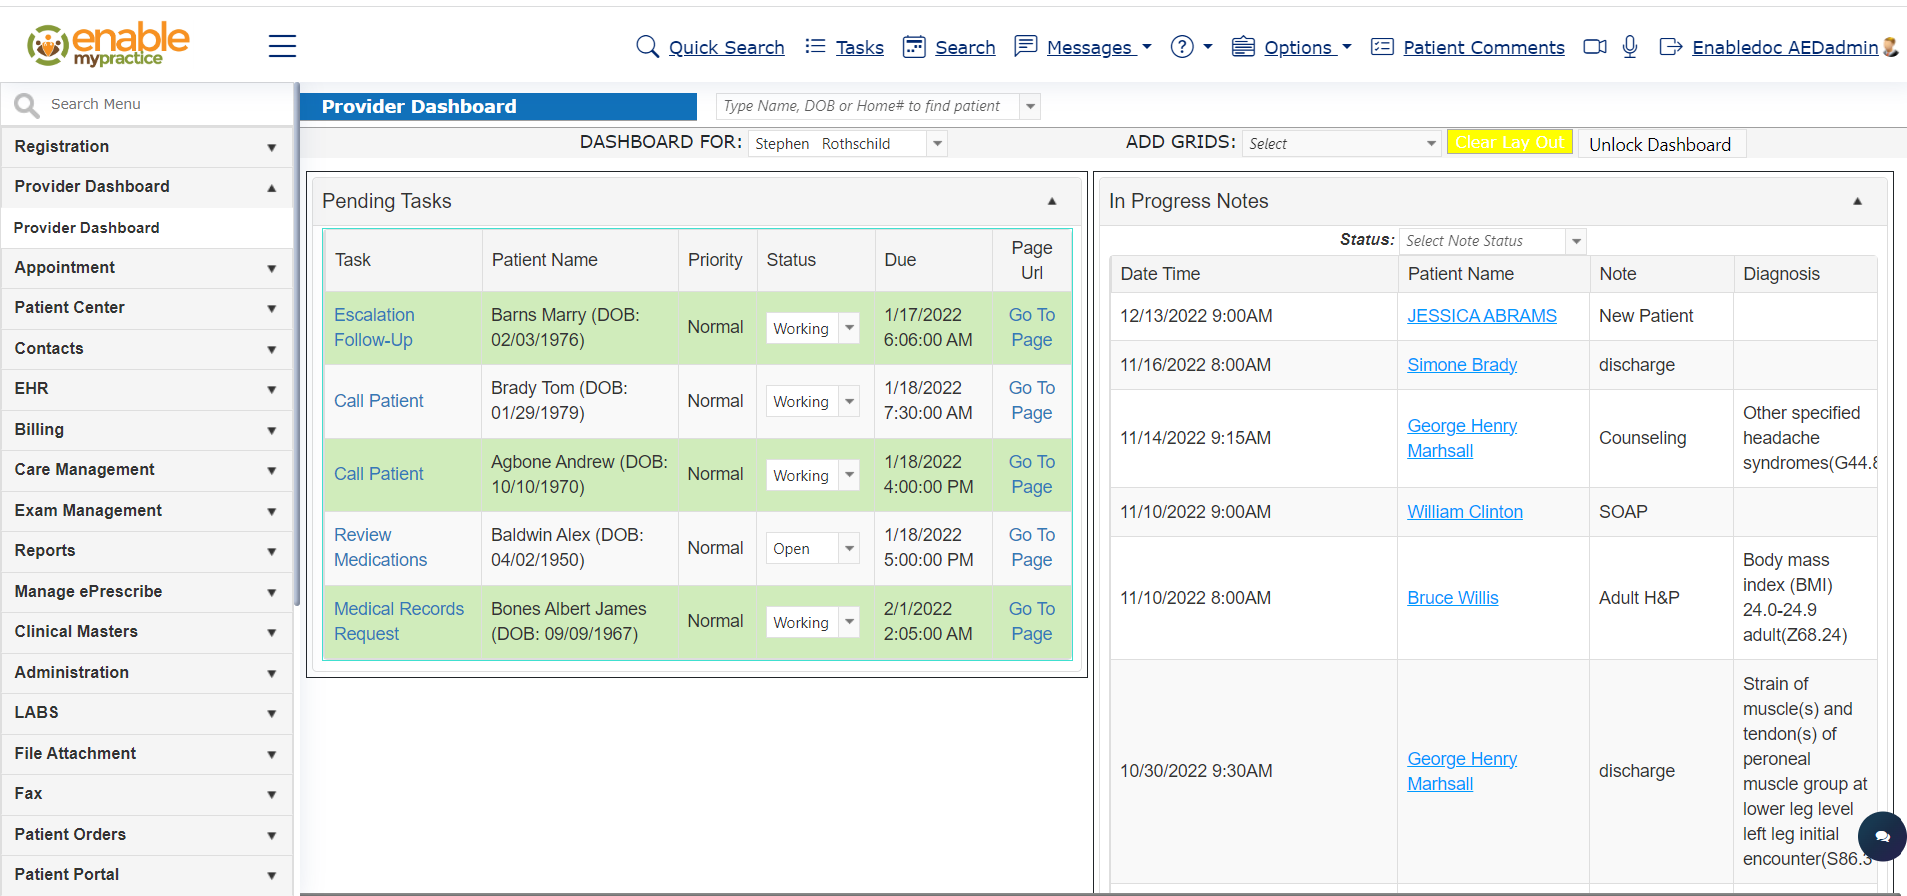Click the hamburger menu icon
The image size is (1907, 896).
click(282, 46)
